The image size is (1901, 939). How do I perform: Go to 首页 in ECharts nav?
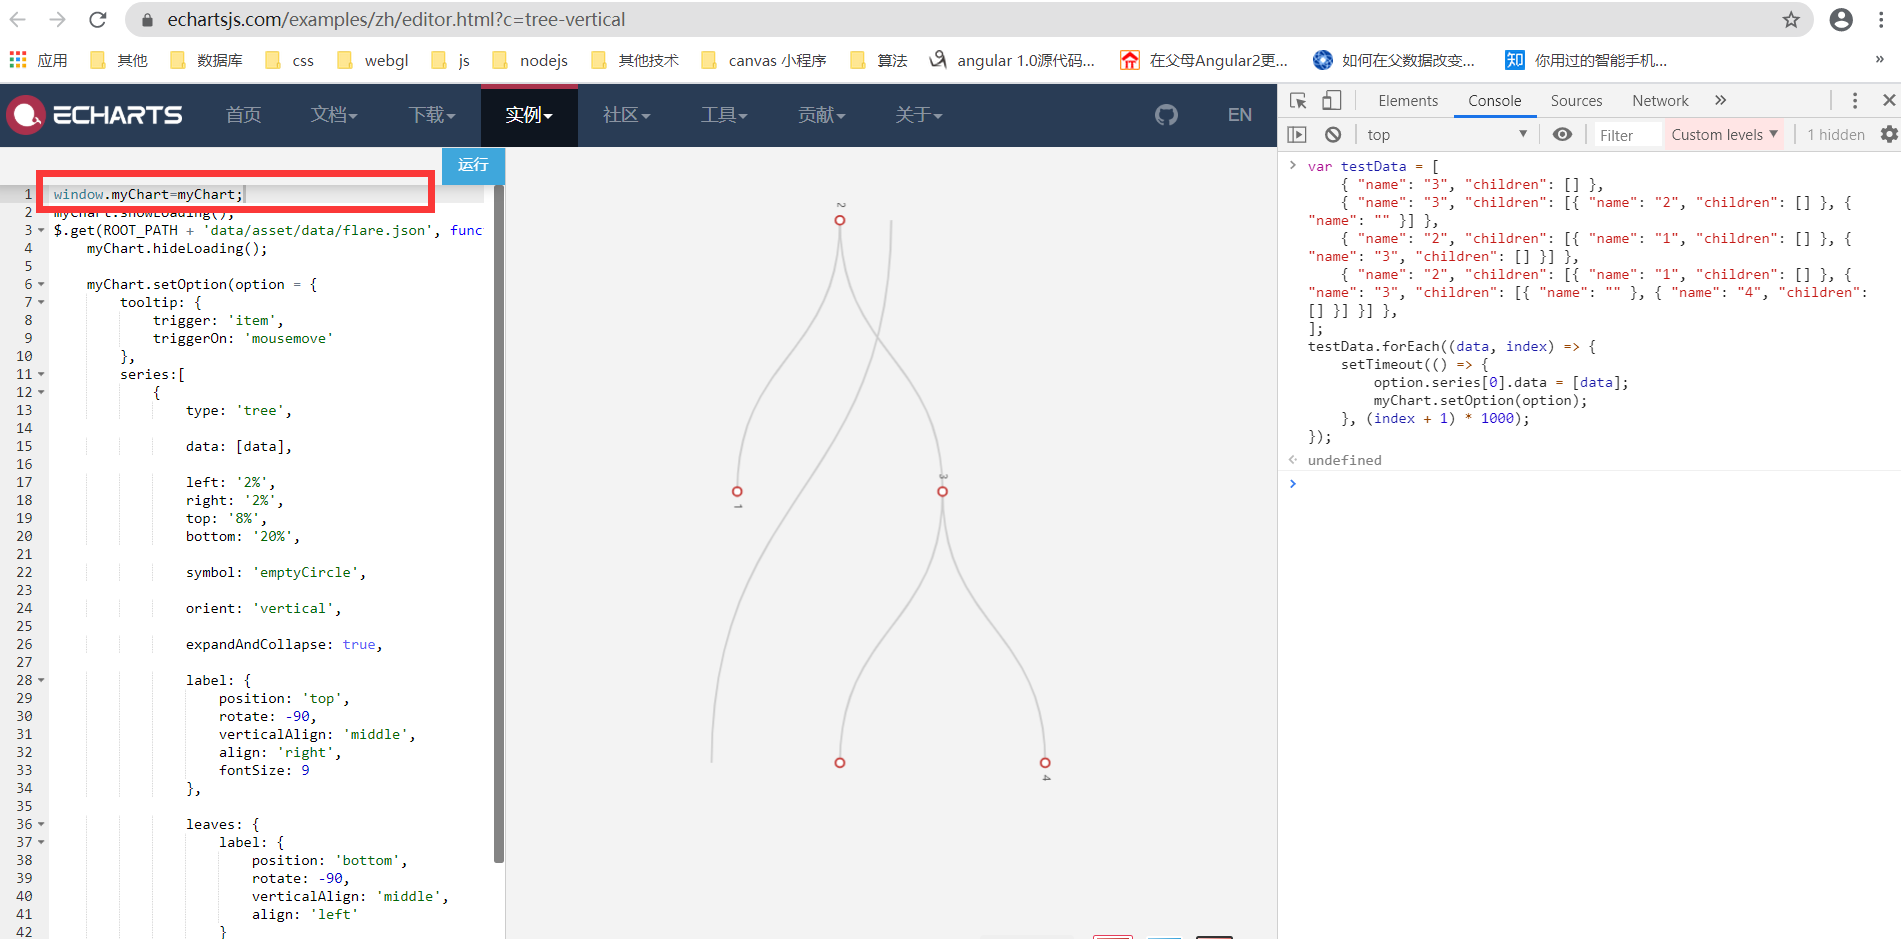click(243, 115)
